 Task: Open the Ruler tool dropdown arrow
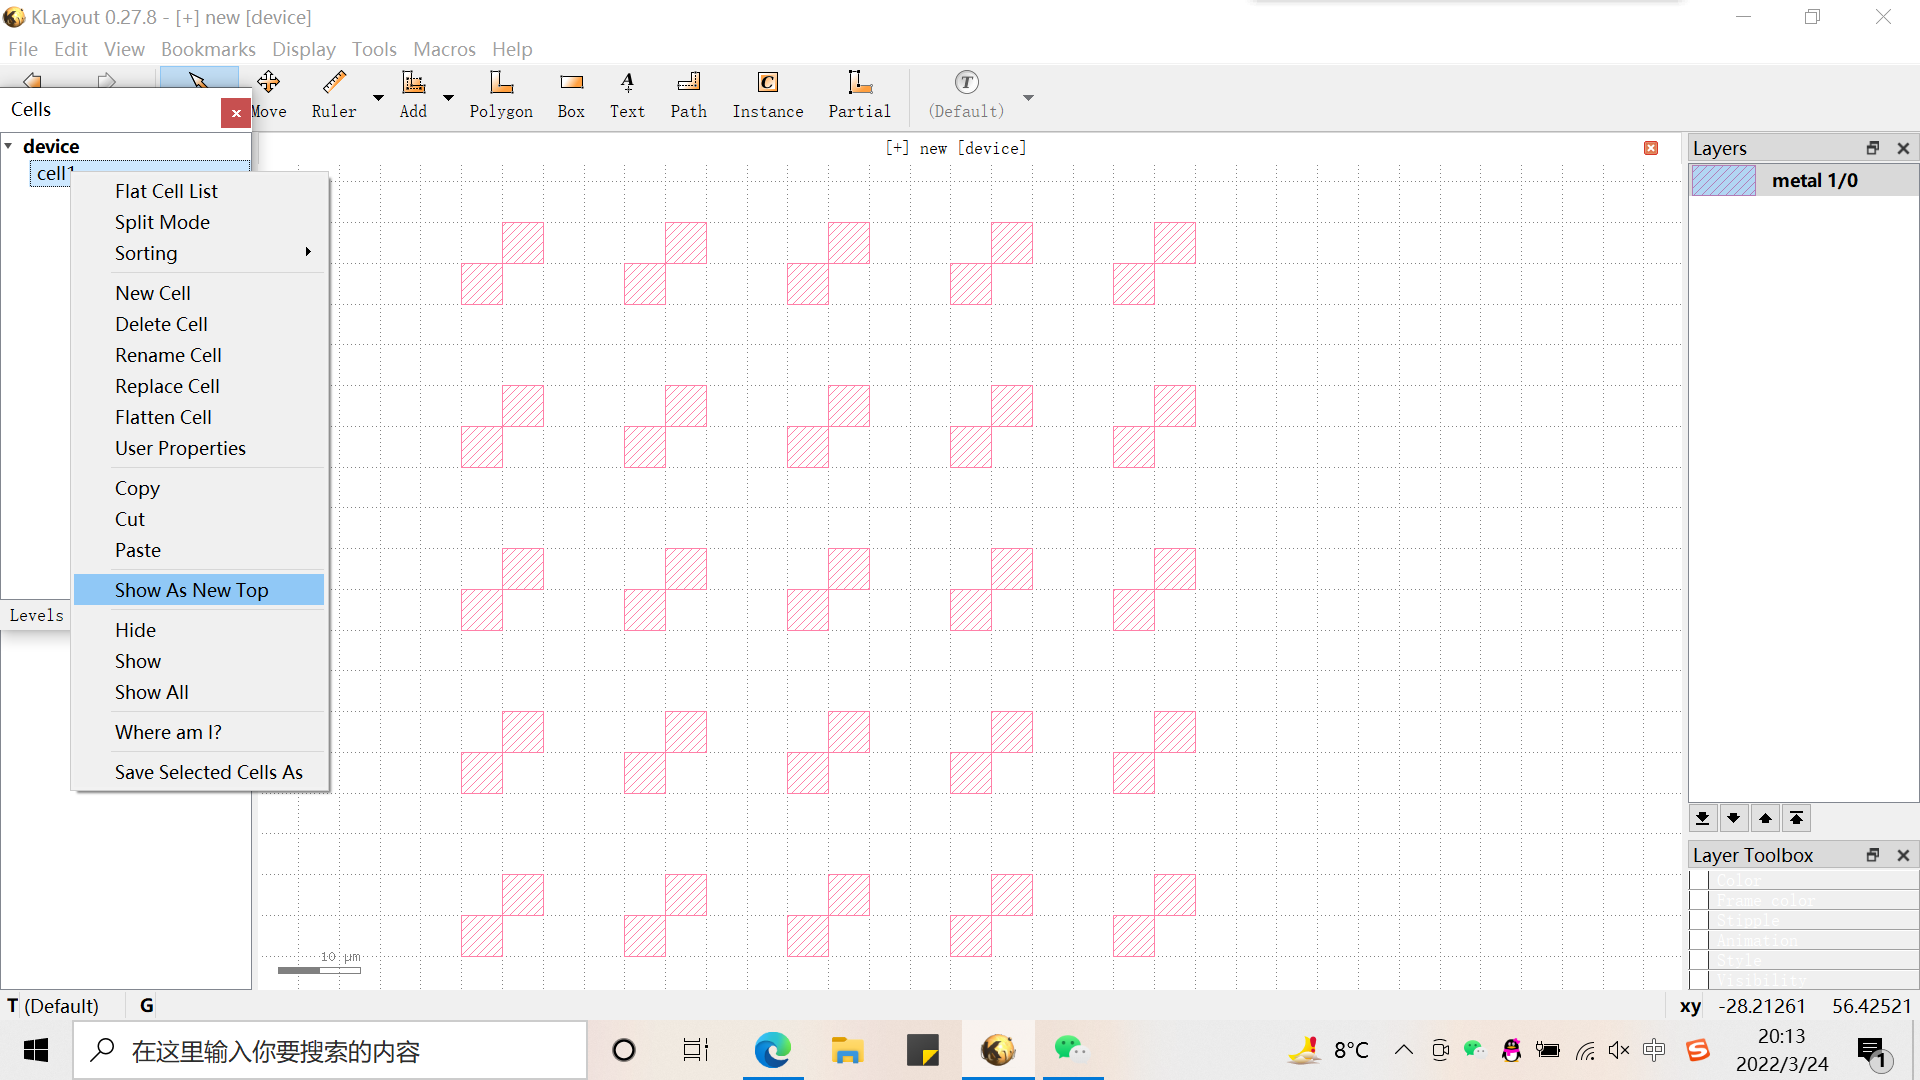pos(378,97)
